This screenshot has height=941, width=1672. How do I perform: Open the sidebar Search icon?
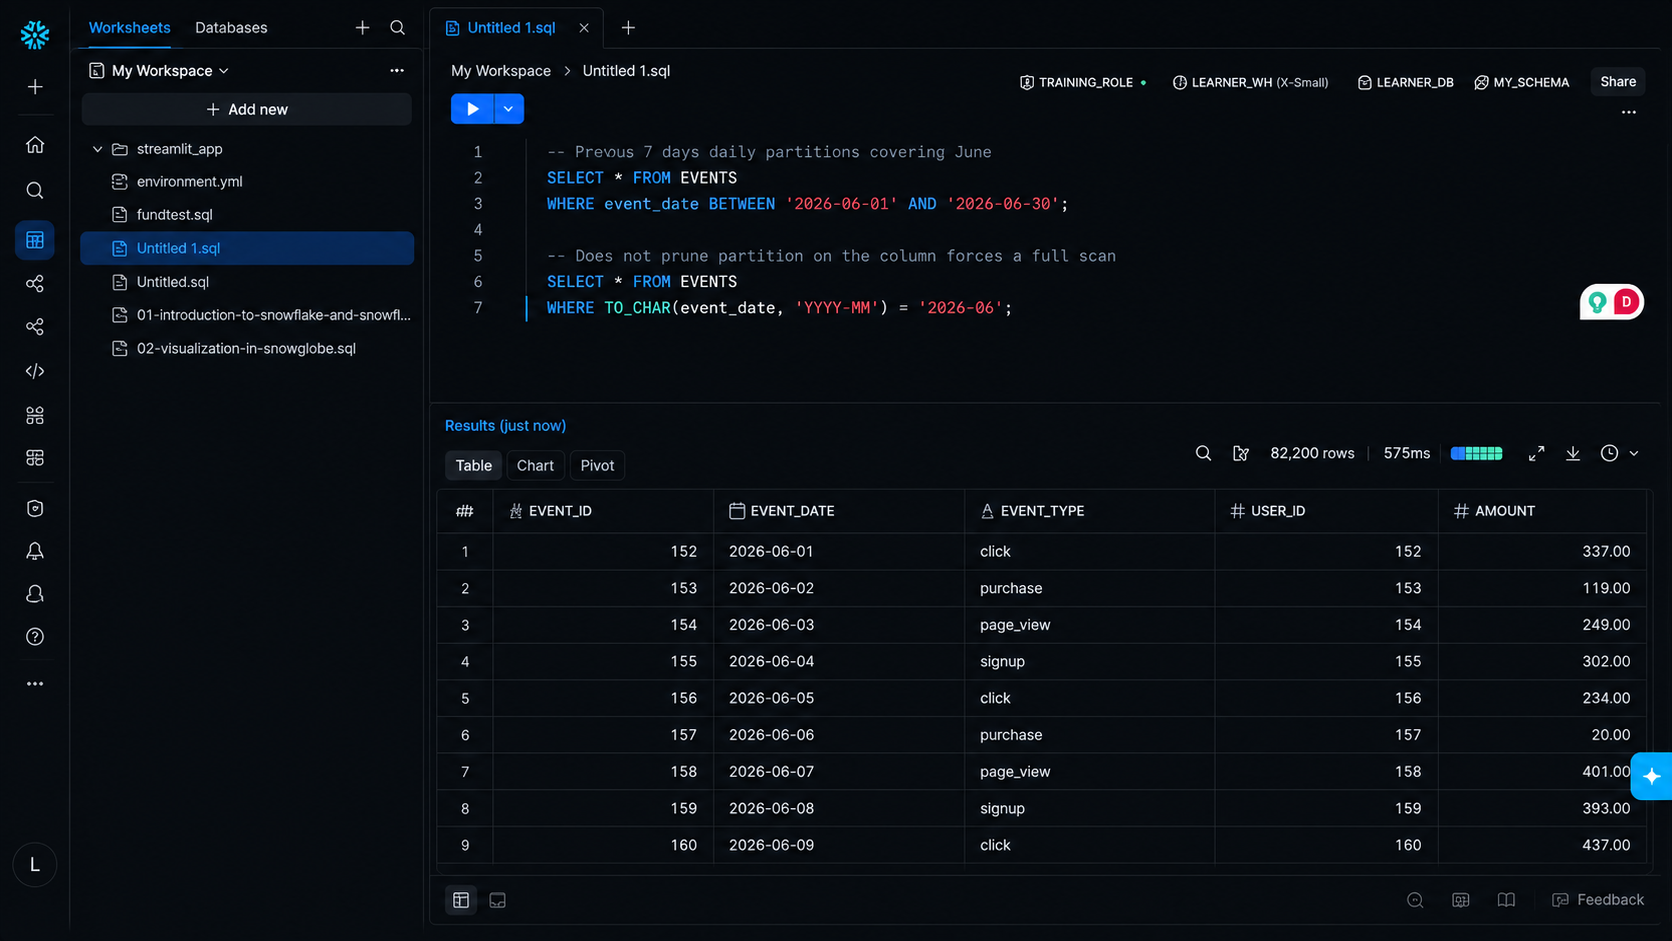tap(35, 190)
